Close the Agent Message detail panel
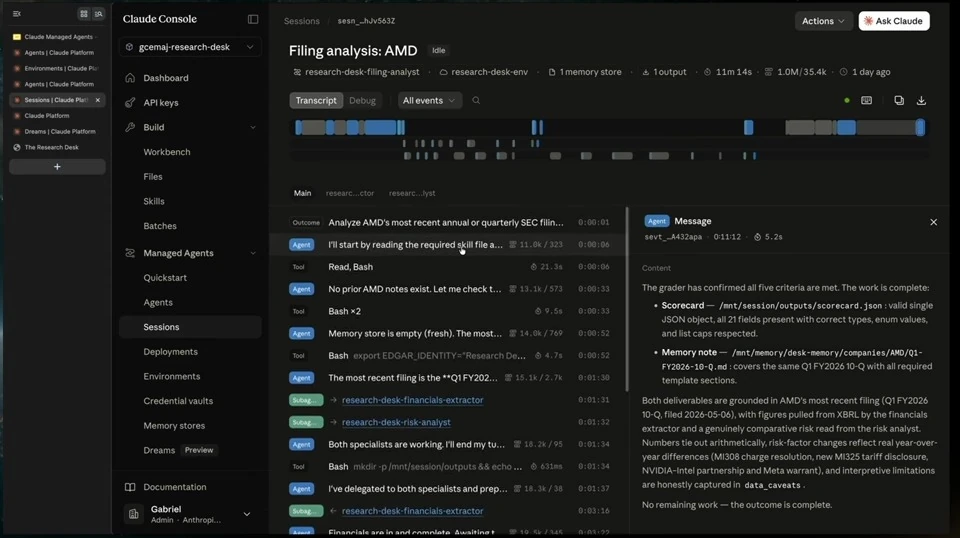 [933, 222]
